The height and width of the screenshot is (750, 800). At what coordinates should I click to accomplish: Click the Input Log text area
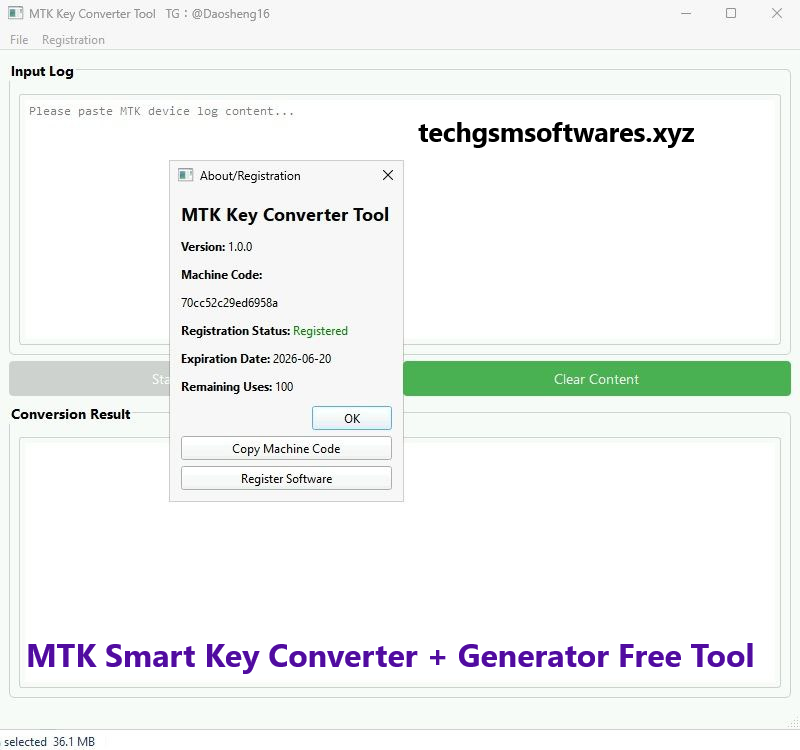click(399, 219)
